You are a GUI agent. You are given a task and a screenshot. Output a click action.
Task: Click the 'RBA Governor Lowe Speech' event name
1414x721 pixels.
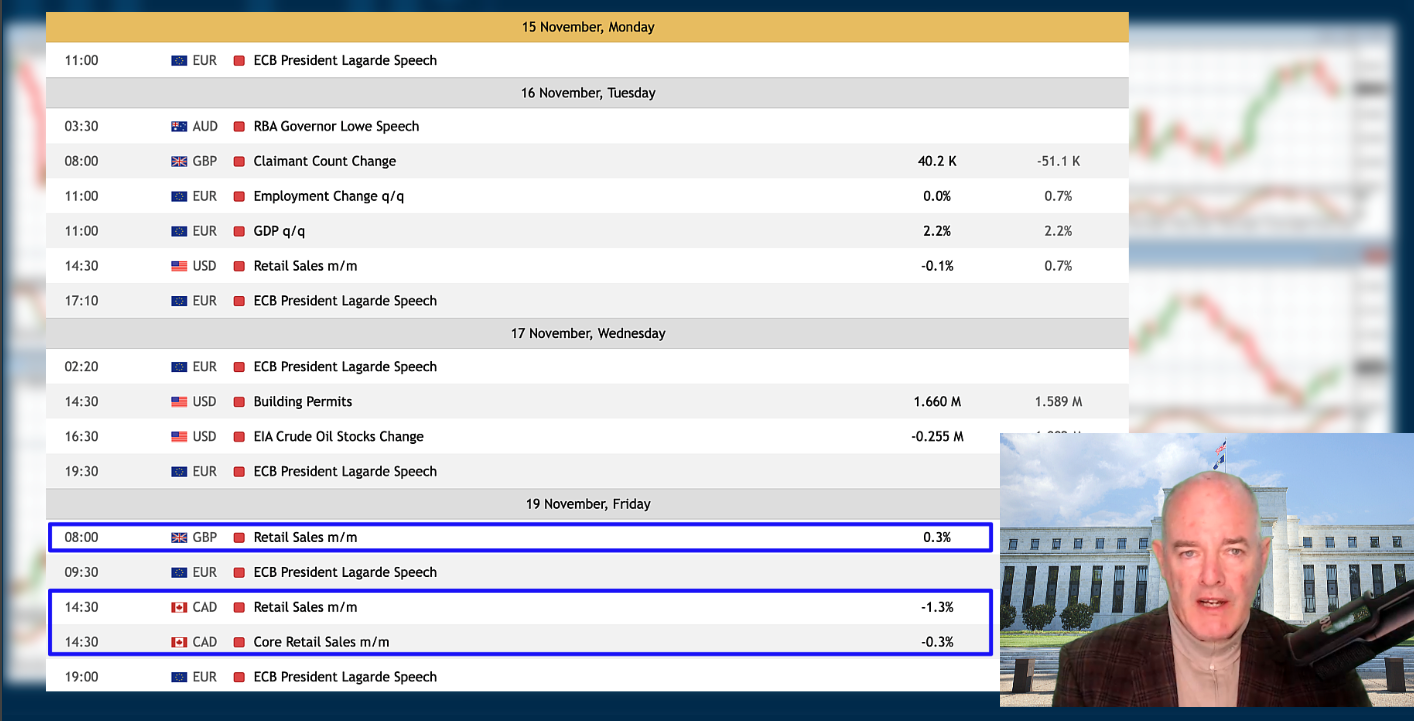point(336,126)
